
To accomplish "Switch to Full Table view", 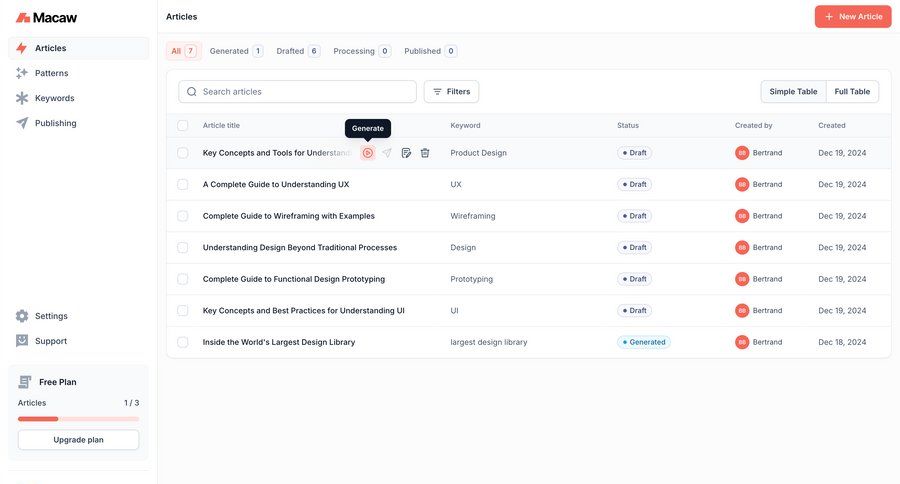I will click(852, 92).
